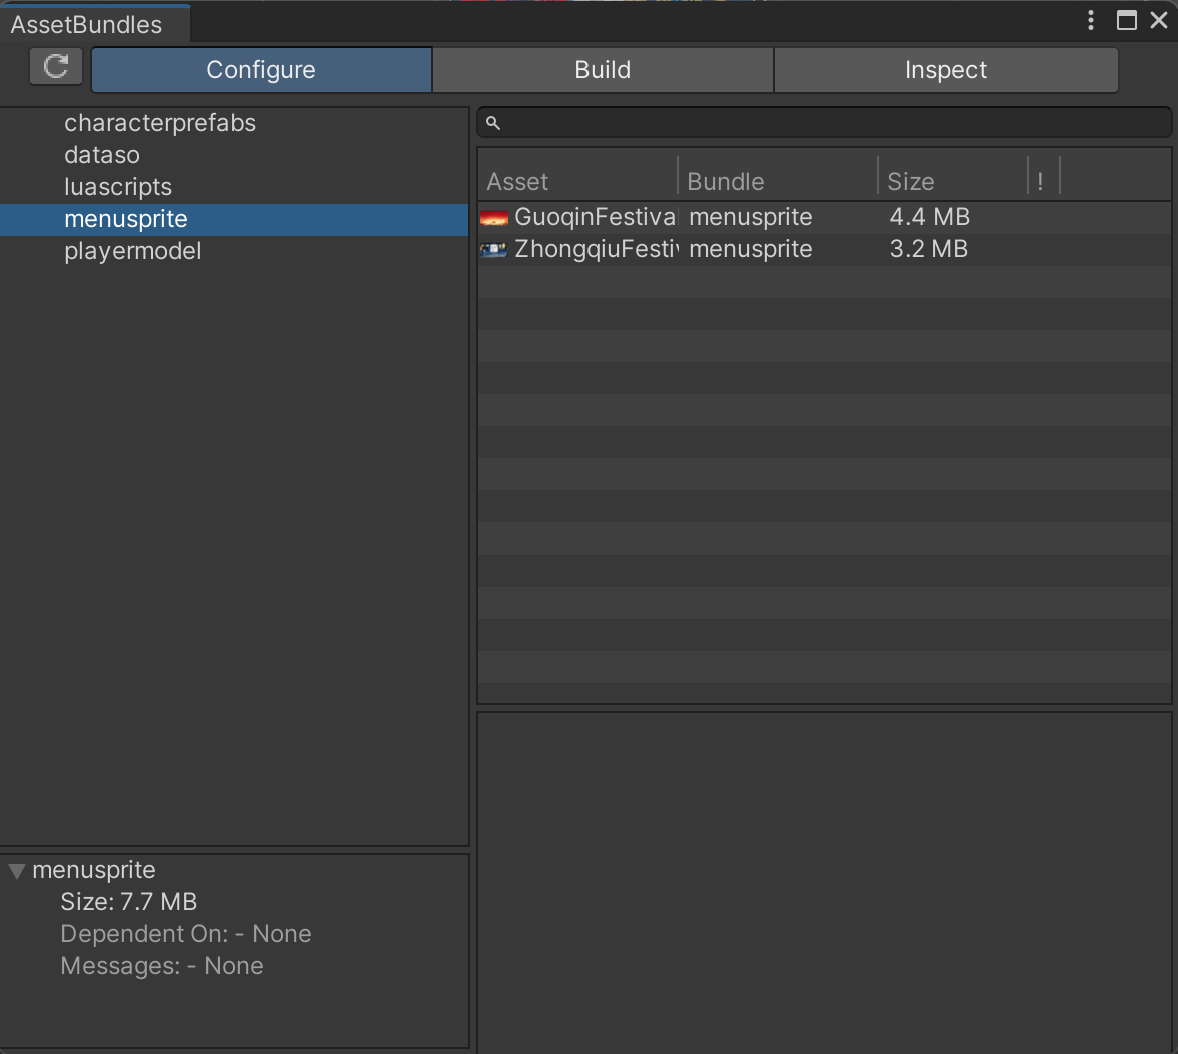Click the 'Size: 7.7 MB' detail line
Screen dimensions: 1178x1054
(x=128, y=902)
